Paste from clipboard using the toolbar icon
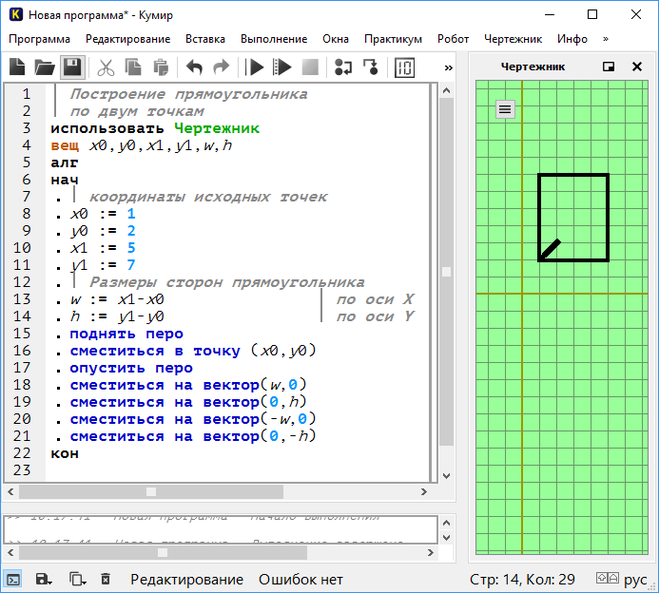The width and height of the screenshot is (659, 593). pyautogui.click(x=160, y=67)
